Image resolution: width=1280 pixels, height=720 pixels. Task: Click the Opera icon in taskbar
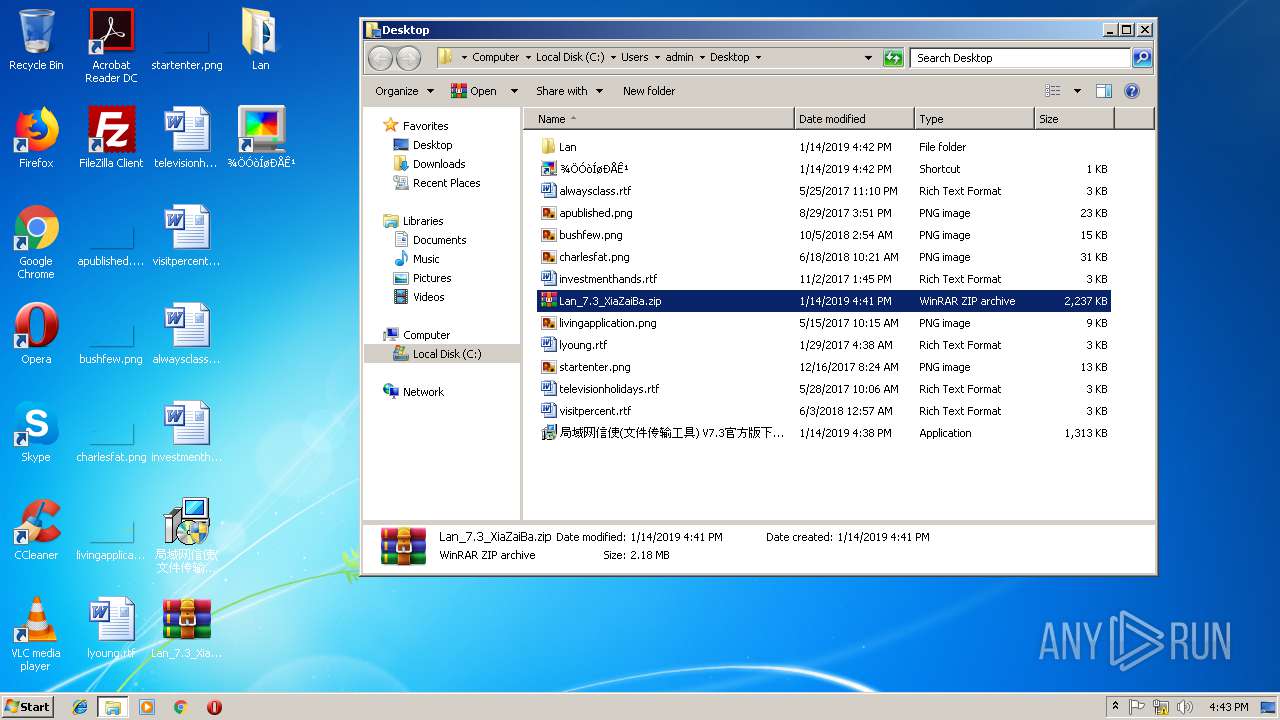click(x=214, y=707)
